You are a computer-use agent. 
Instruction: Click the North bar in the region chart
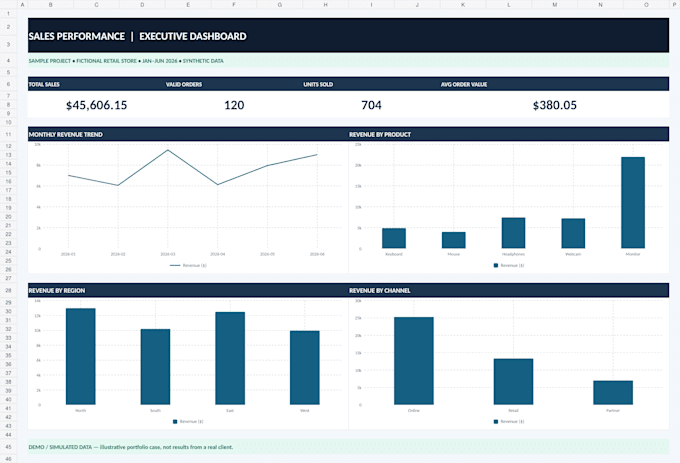[81, 356]
